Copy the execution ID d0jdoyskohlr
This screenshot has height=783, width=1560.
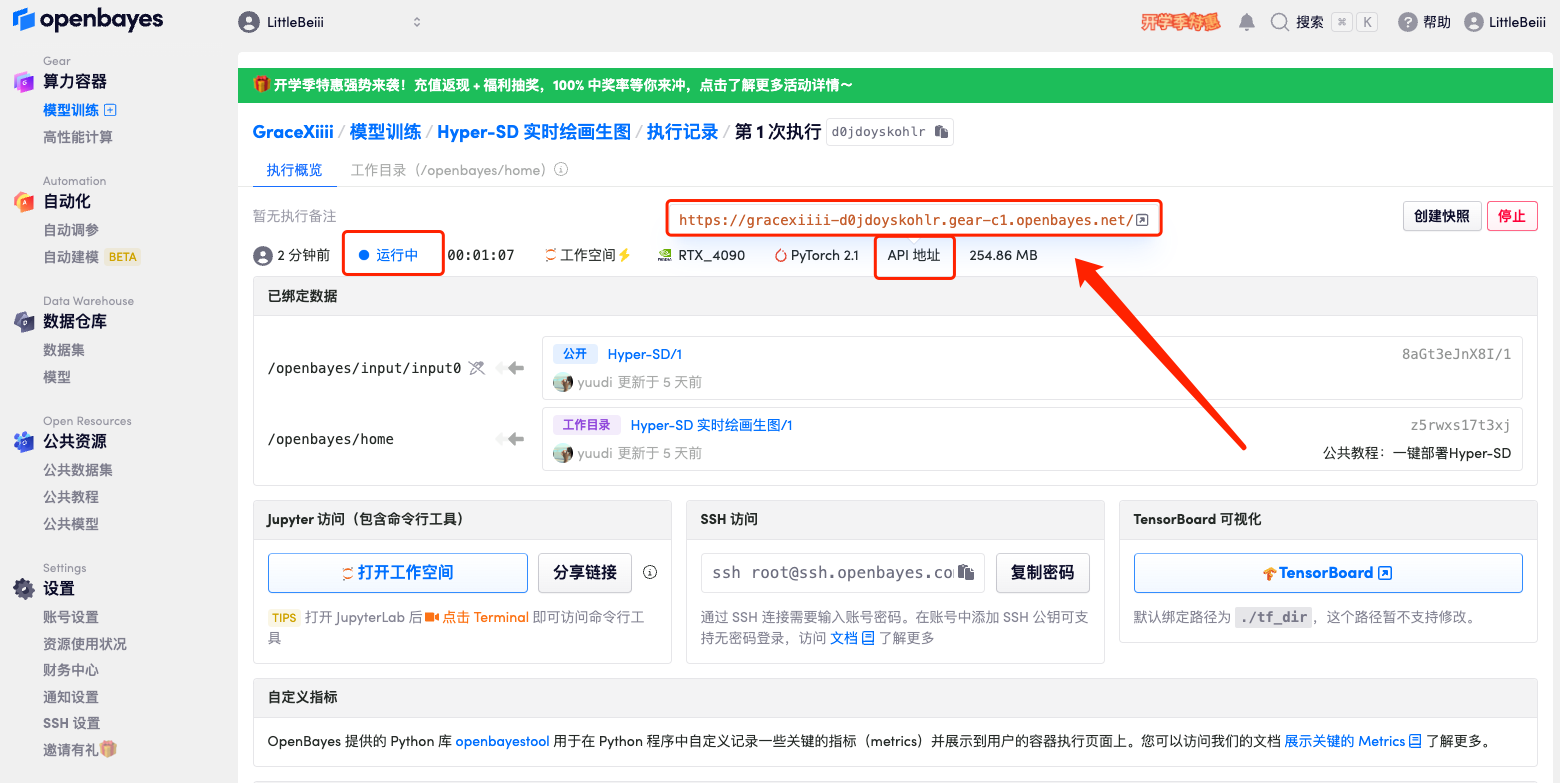click(x=941, y=132)
